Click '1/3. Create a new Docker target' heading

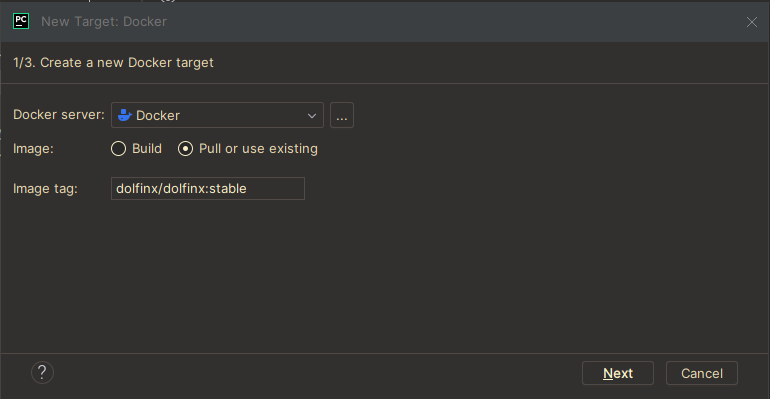coord(113,63)
